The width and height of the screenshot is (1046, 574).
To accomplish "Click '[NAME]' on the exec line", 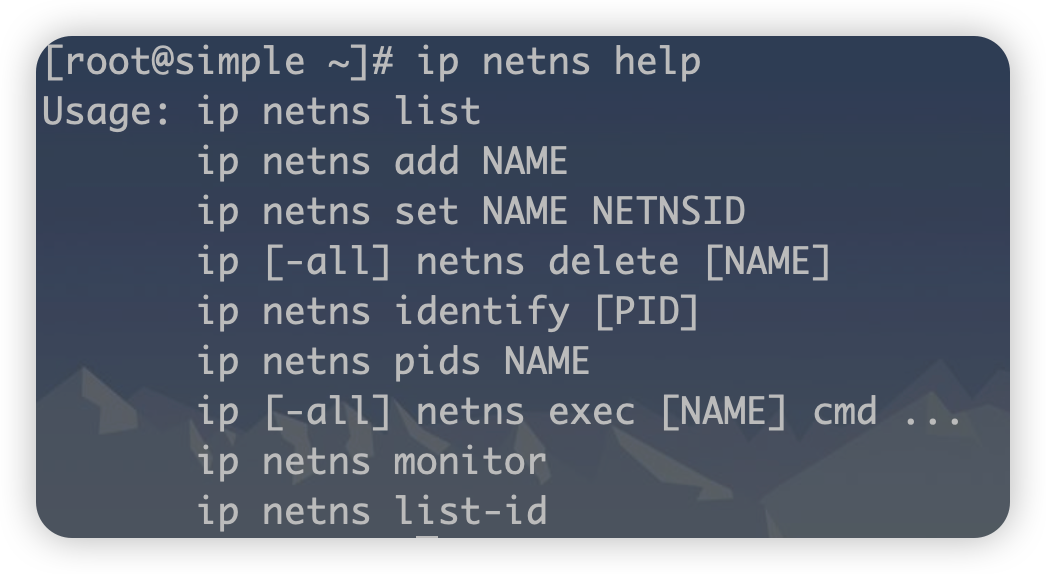I will 723,412.
